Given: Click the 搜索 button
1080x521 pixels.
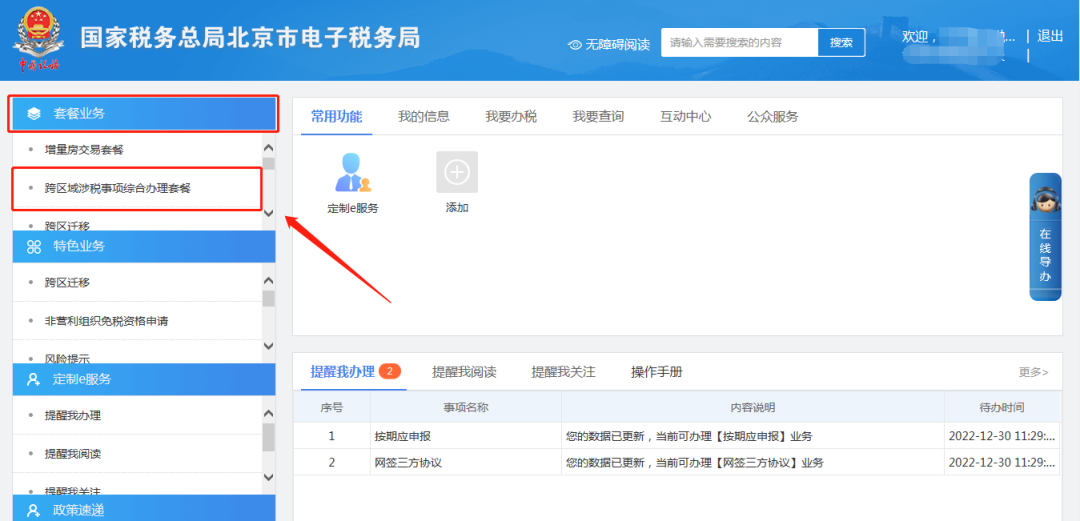Looking at the screenshot, I should [x=842, y=43].
